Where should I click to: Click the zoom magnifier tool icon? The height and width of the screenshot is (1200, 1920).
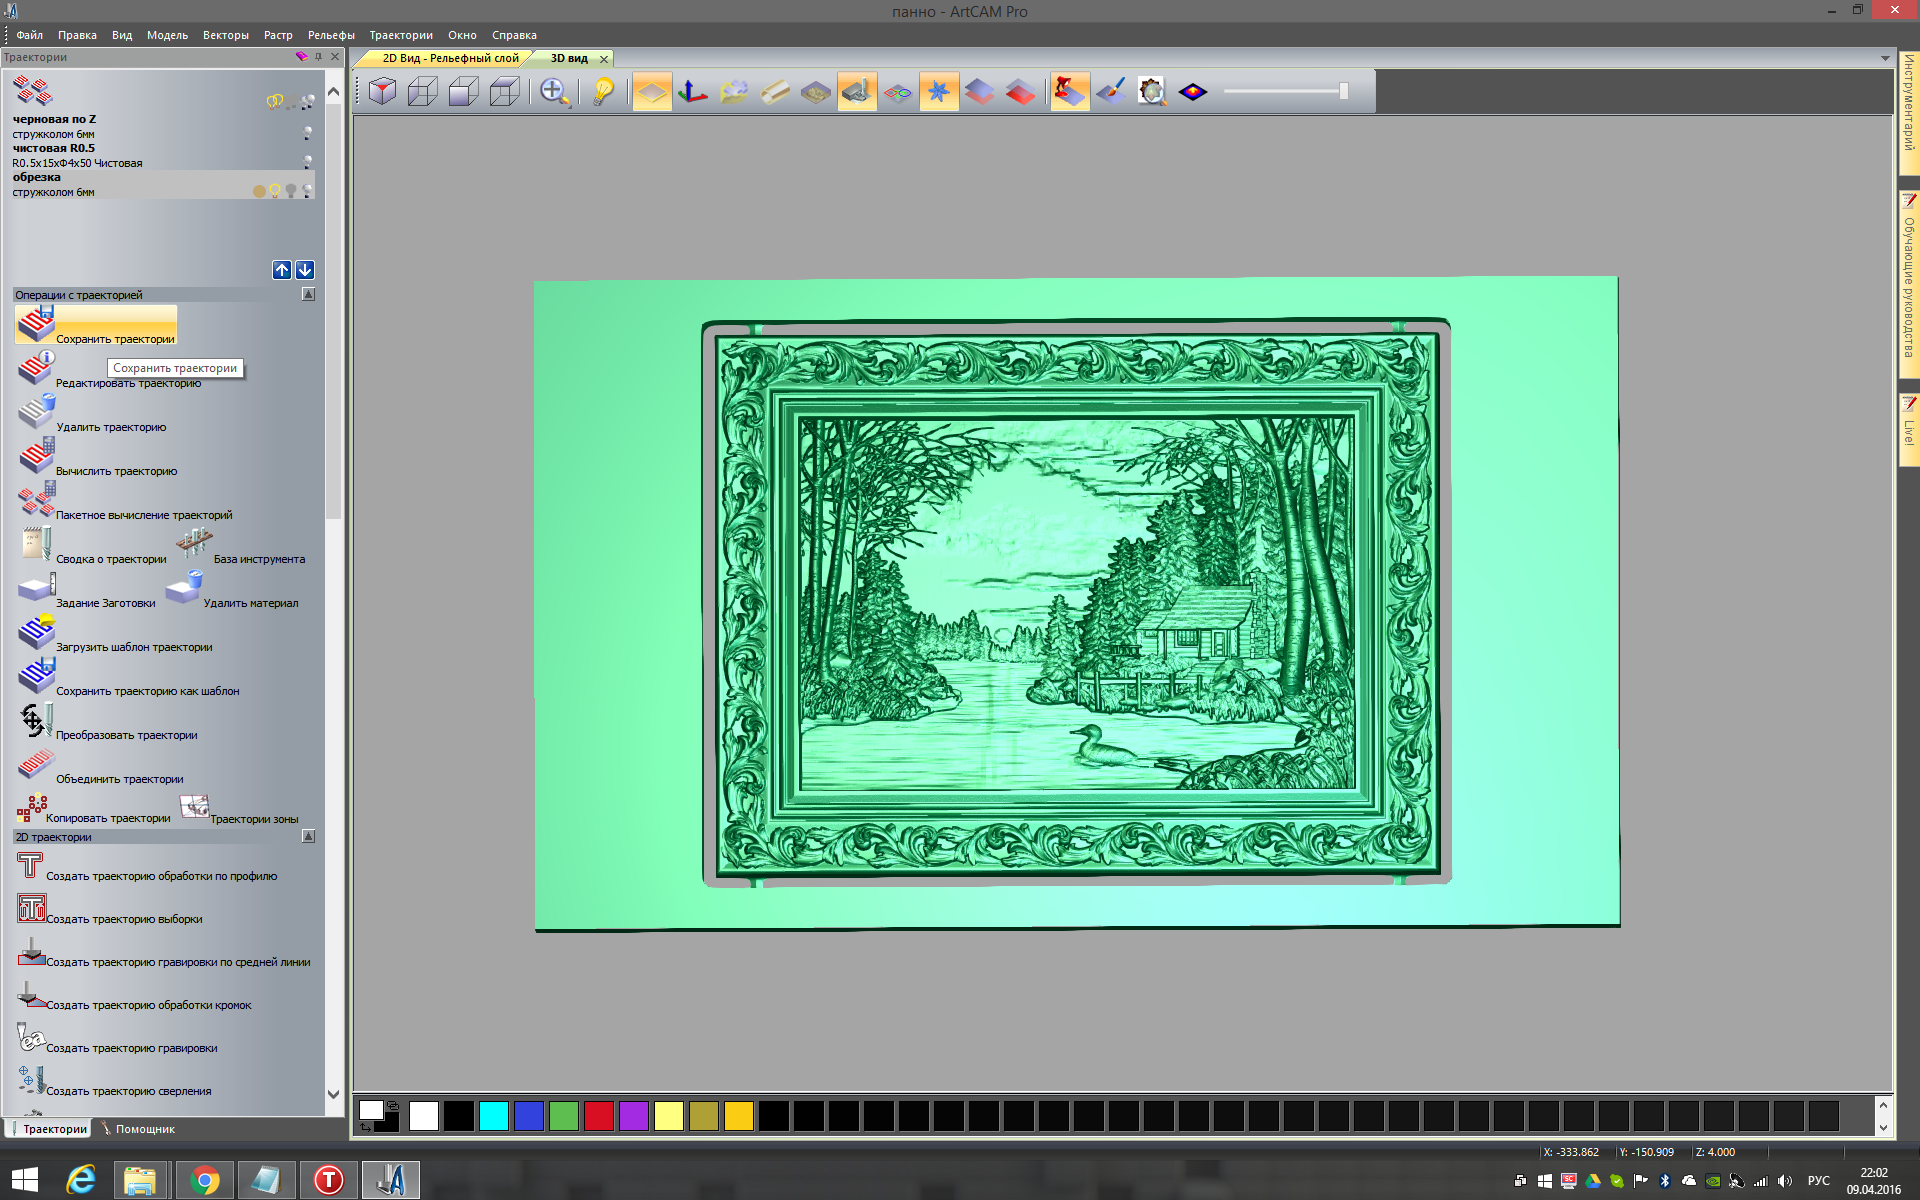point(554,92)
